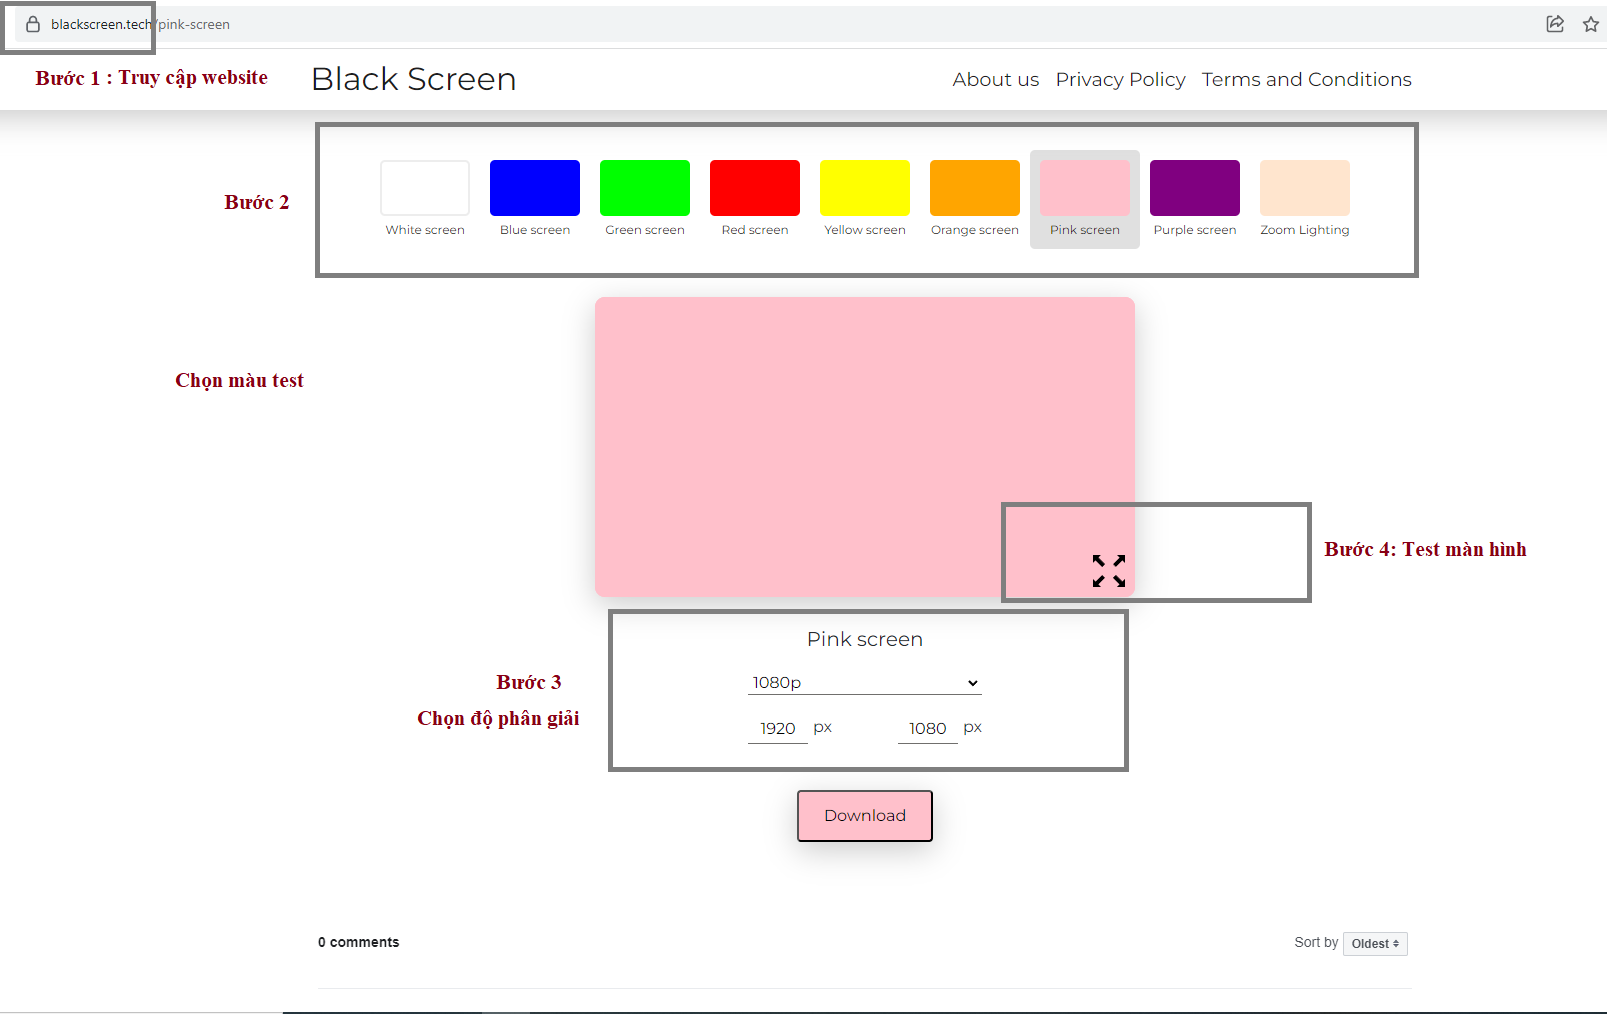Select the Red screen color tile
This screenshot has height=1014, width=1607.
coord(754,187)
